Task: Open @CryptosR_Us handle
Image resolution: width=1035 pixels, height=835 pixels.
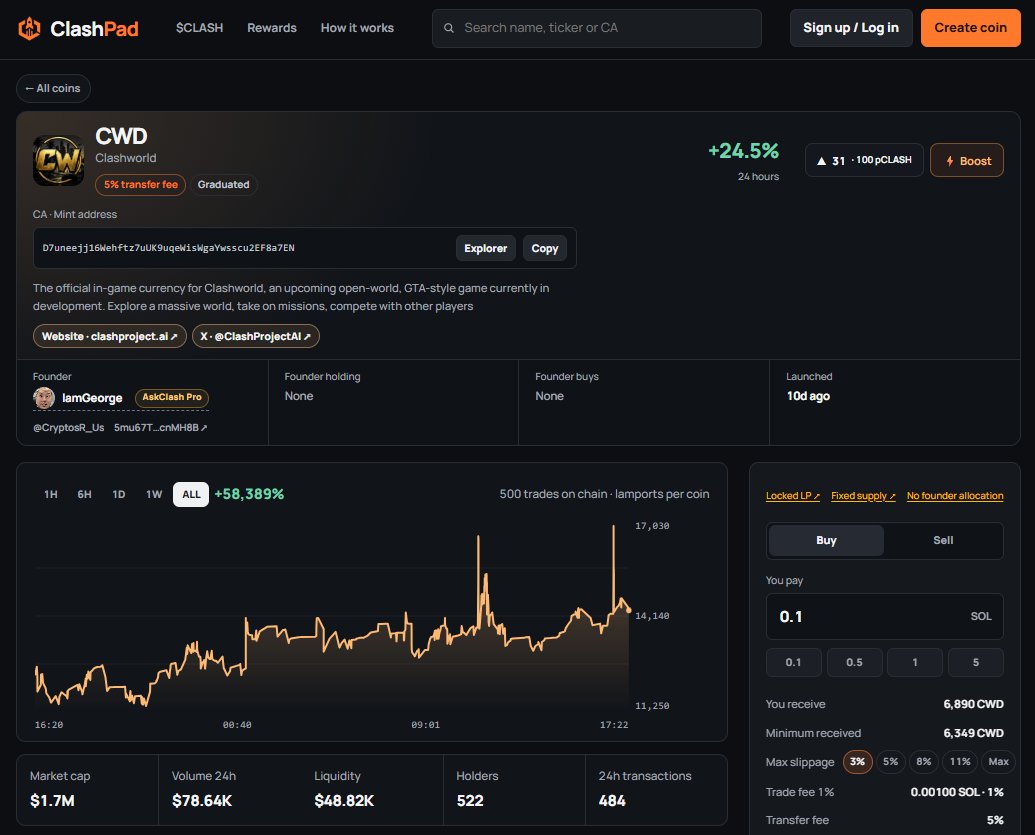Action: (69, 428)
